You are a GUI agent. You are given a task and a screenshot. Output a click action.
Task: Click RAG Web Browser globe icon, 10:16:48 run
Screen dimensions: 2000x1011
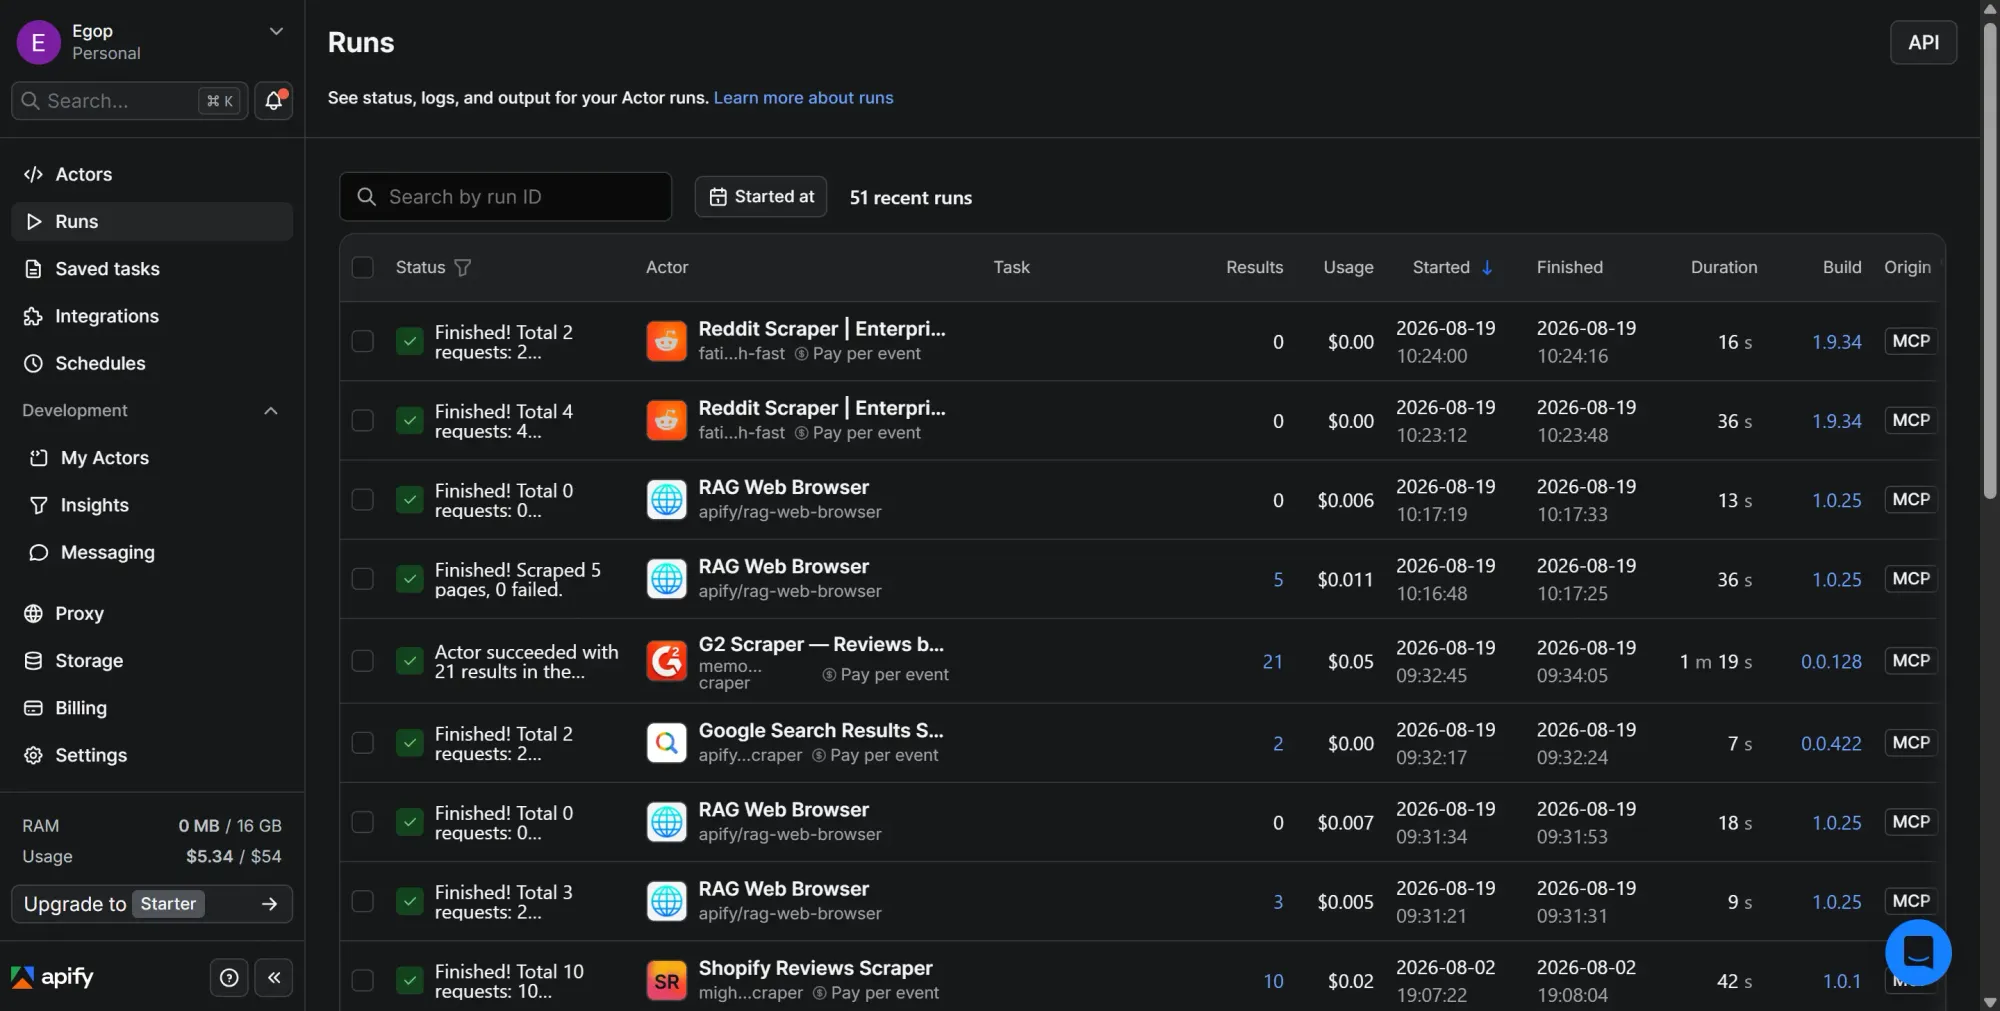tap(666, 578)
